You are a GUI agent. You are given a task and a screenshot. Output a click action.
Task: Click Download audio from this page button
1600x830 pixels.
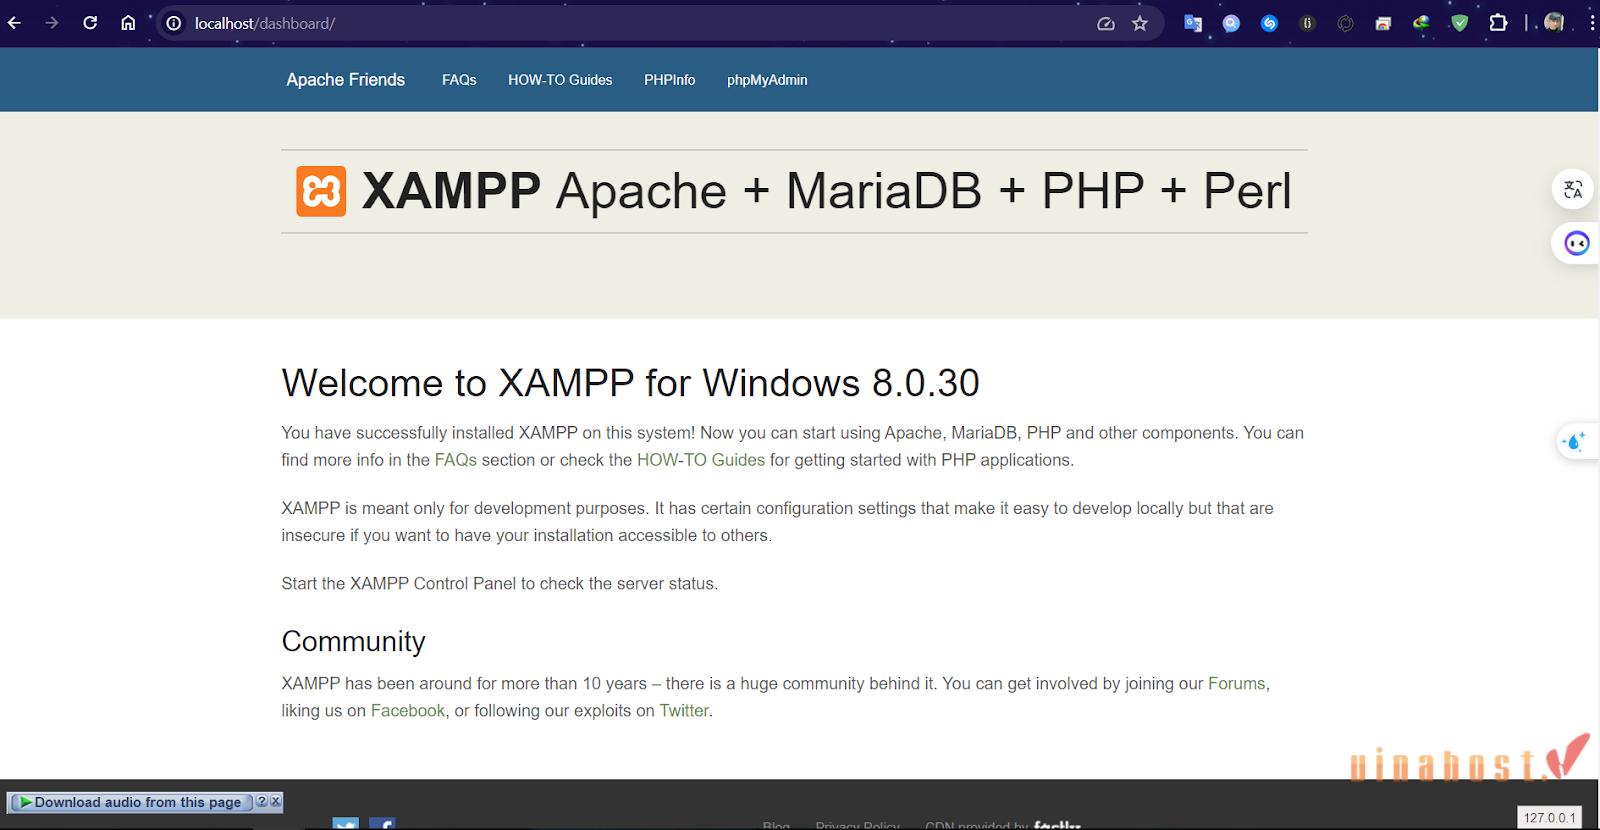pyautogui.click(x=130, y=802)
